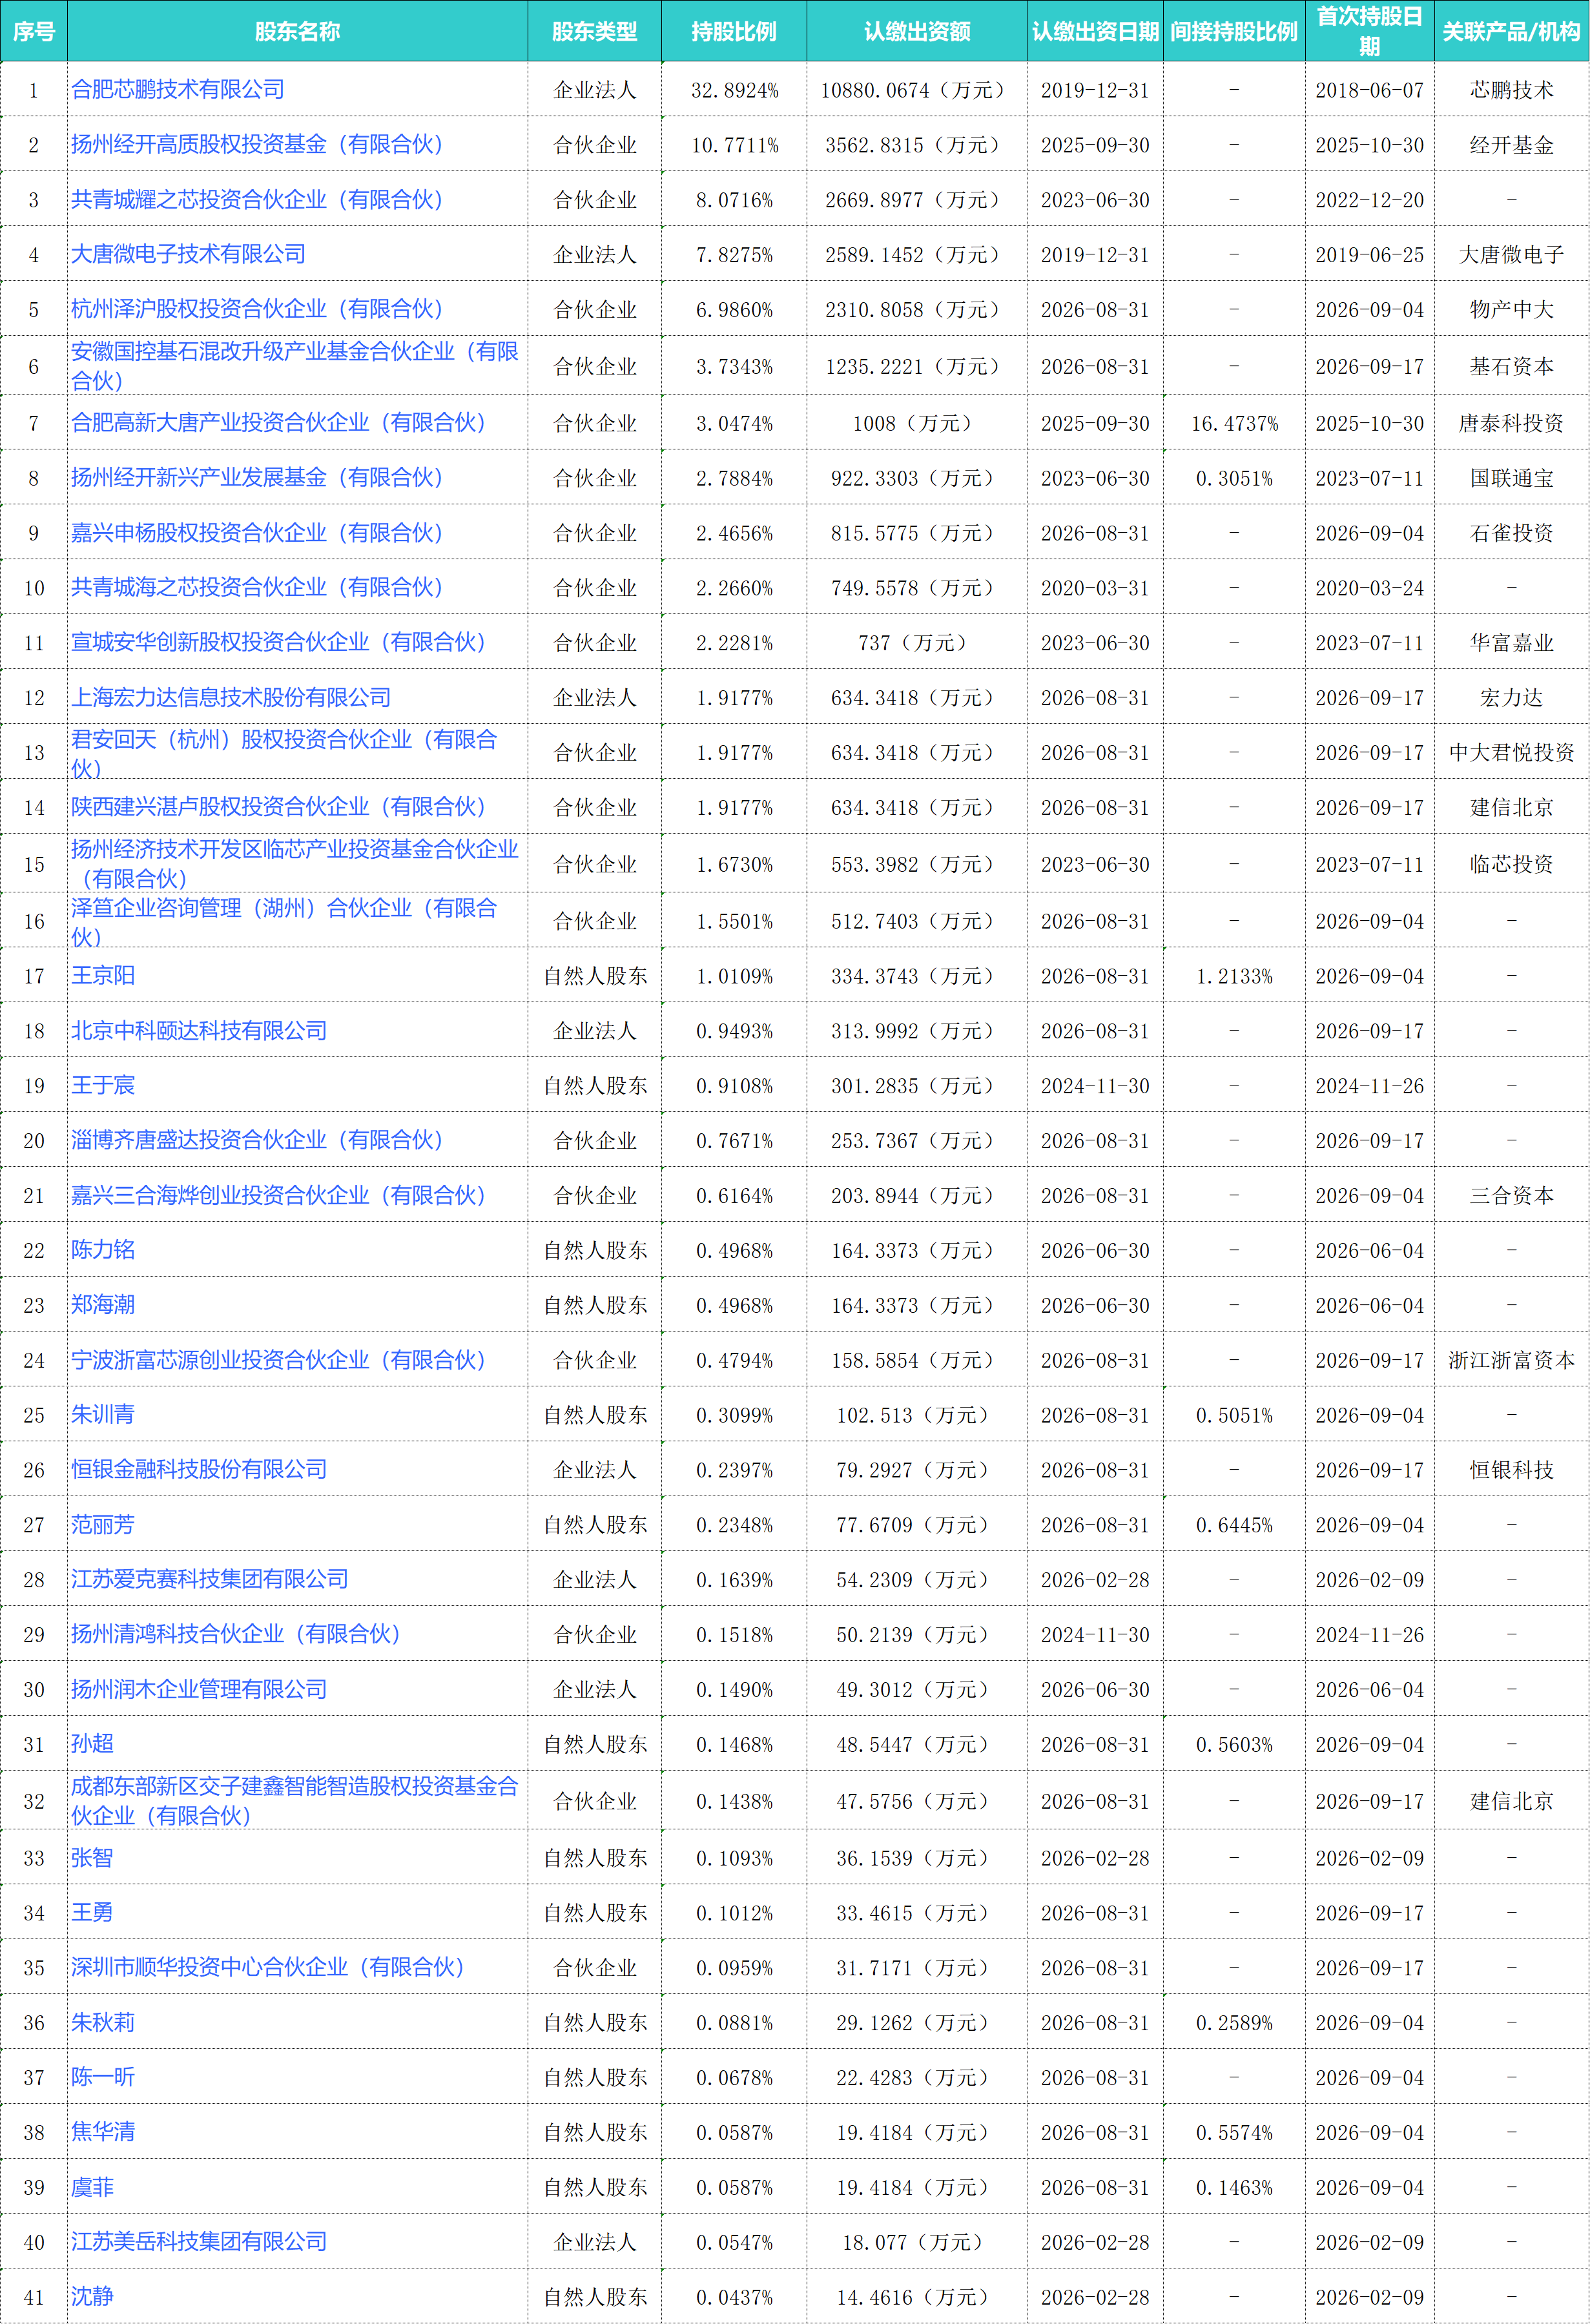
Task: Open 北京中科颐达科技有限公司 link
Action: (199, 1030)
